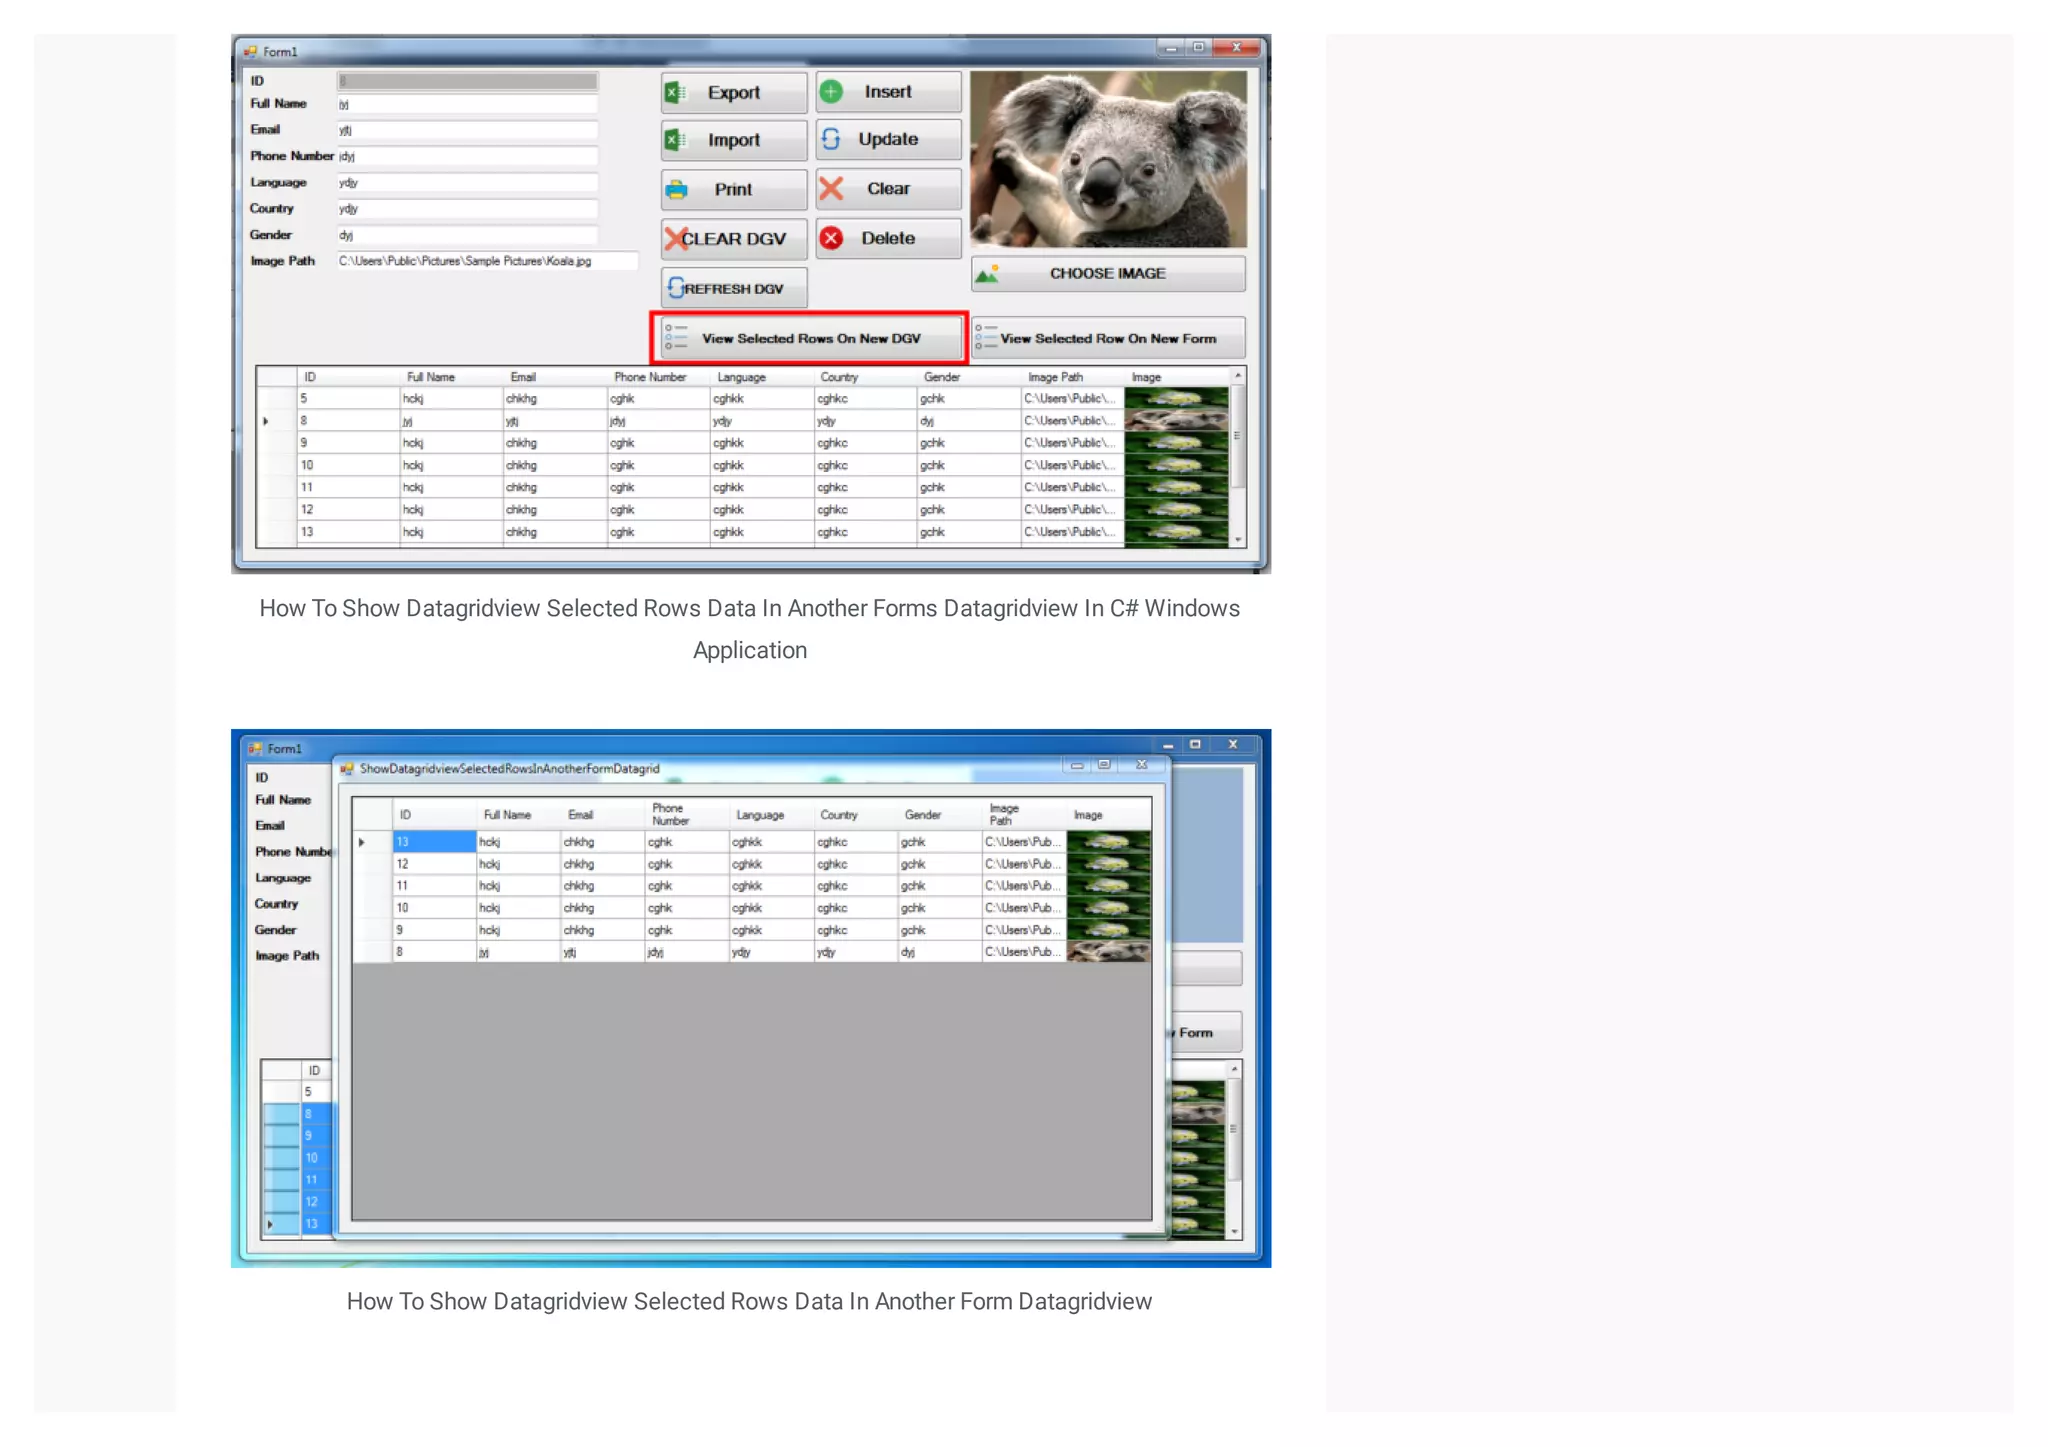Click cell with ID 13 in top grid
This screenshot has height=1447, width=2048.
(x=348, y=532)
